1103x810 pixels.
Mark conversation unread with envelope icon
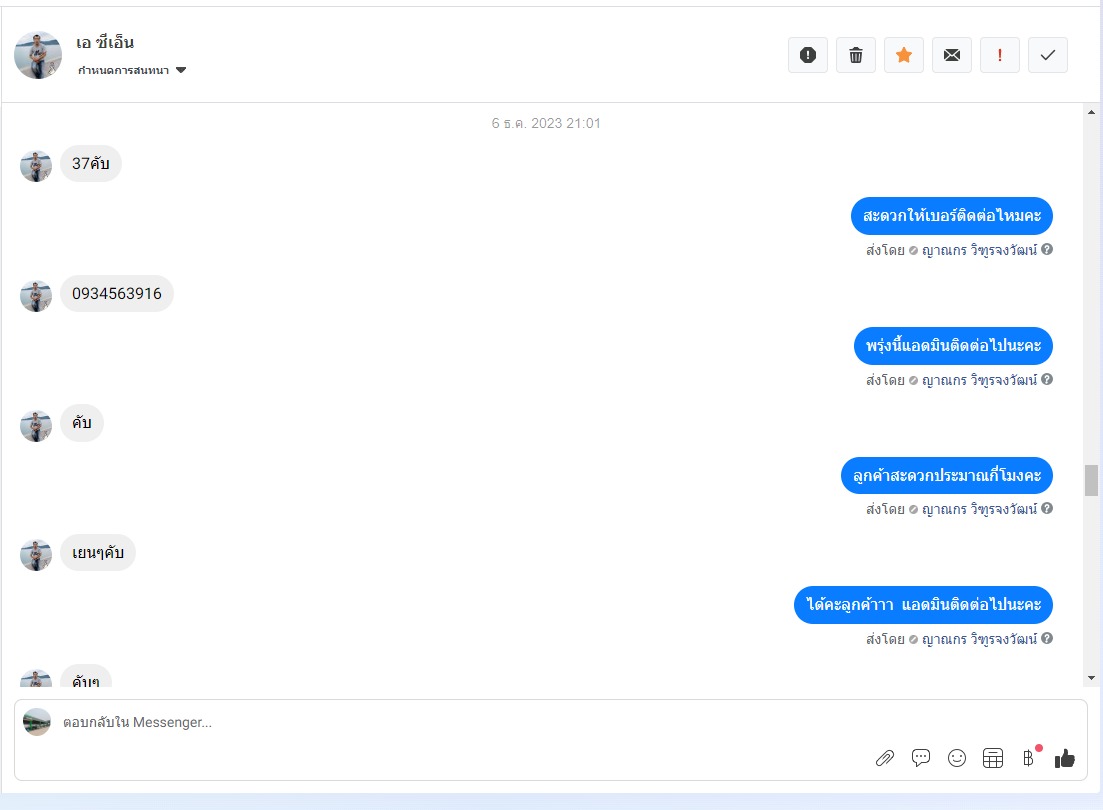[952, 55]
